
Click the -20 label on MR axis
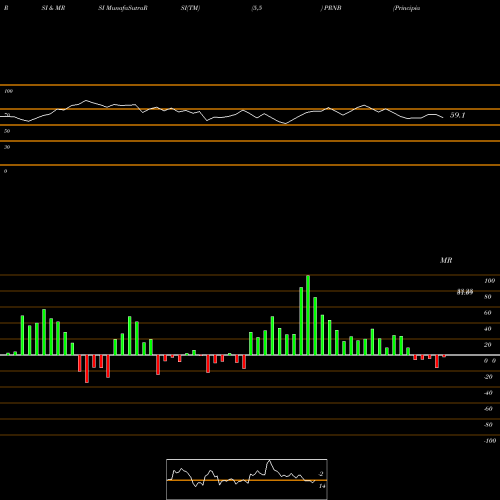(x=488, y=377)
